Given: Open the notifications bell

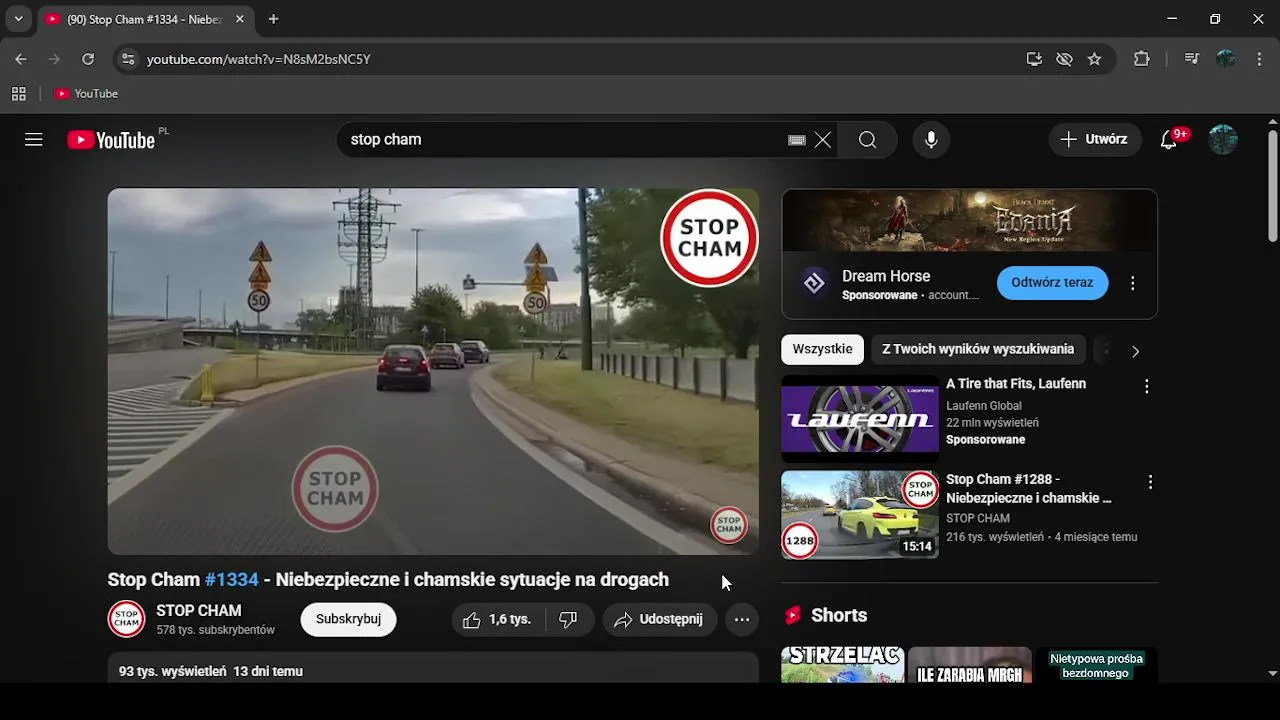Looking at the screenshot, I should (1169, 140).
